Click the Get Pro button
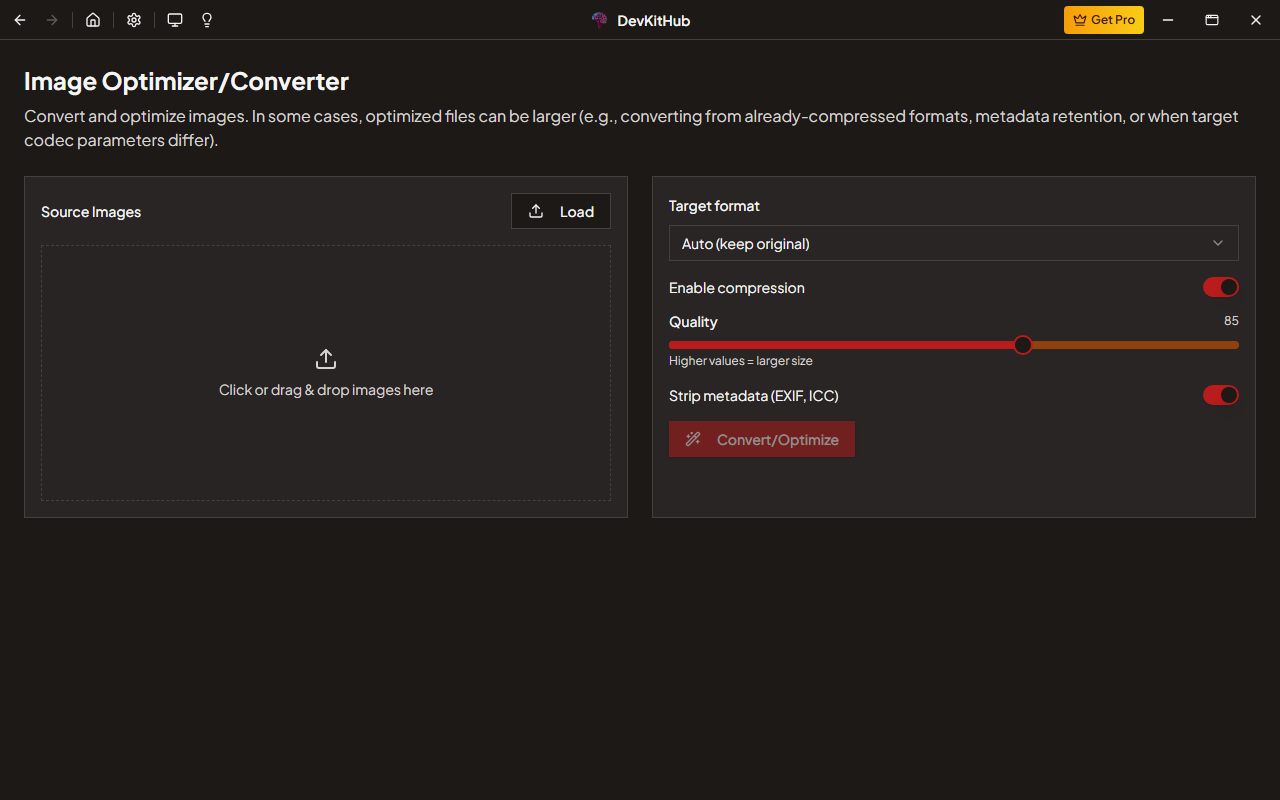The width and height of the screenshot is (1280, 800). [x=1104, y=20]
